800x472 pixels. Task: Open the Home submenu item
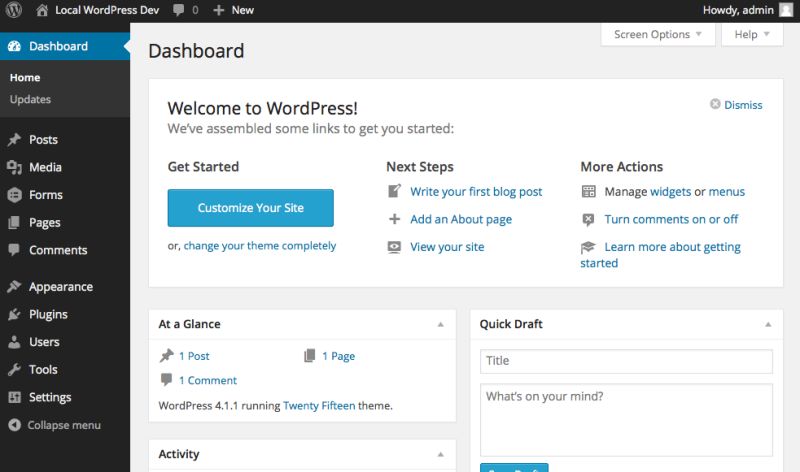25,78
